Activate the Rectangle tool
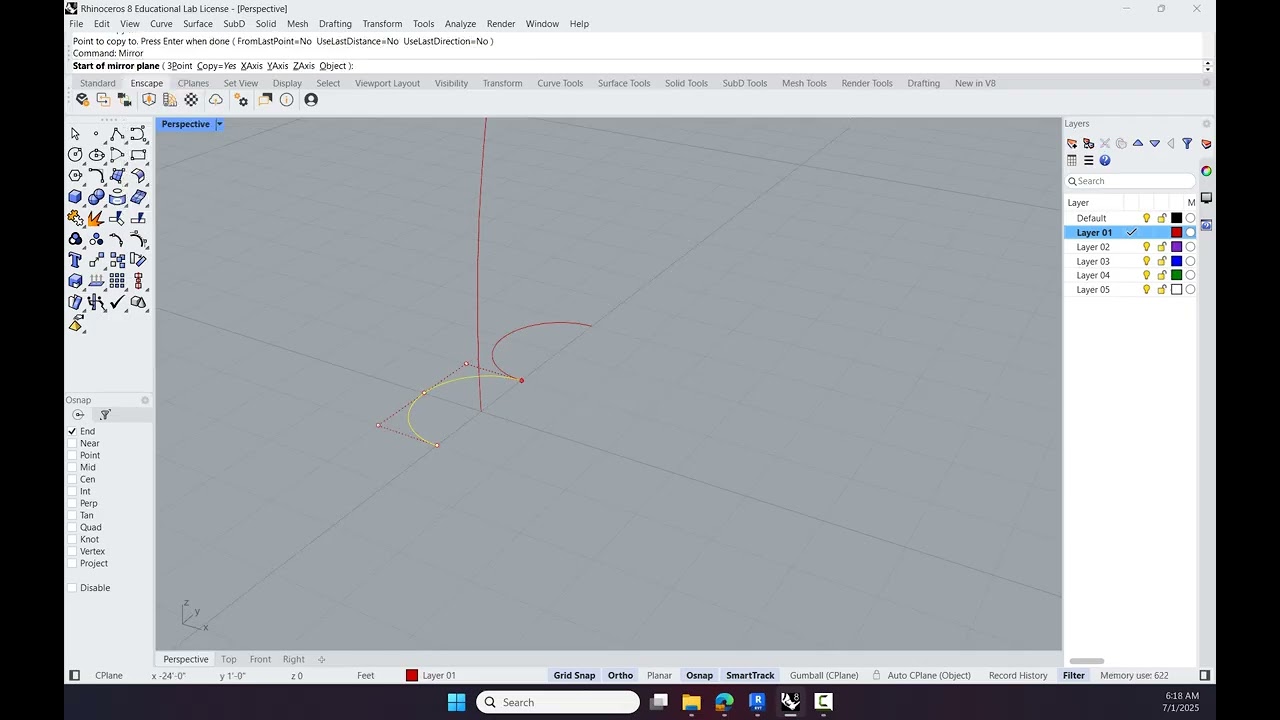The height and width of the screenshot is (720, 1280). coord(138,155)
